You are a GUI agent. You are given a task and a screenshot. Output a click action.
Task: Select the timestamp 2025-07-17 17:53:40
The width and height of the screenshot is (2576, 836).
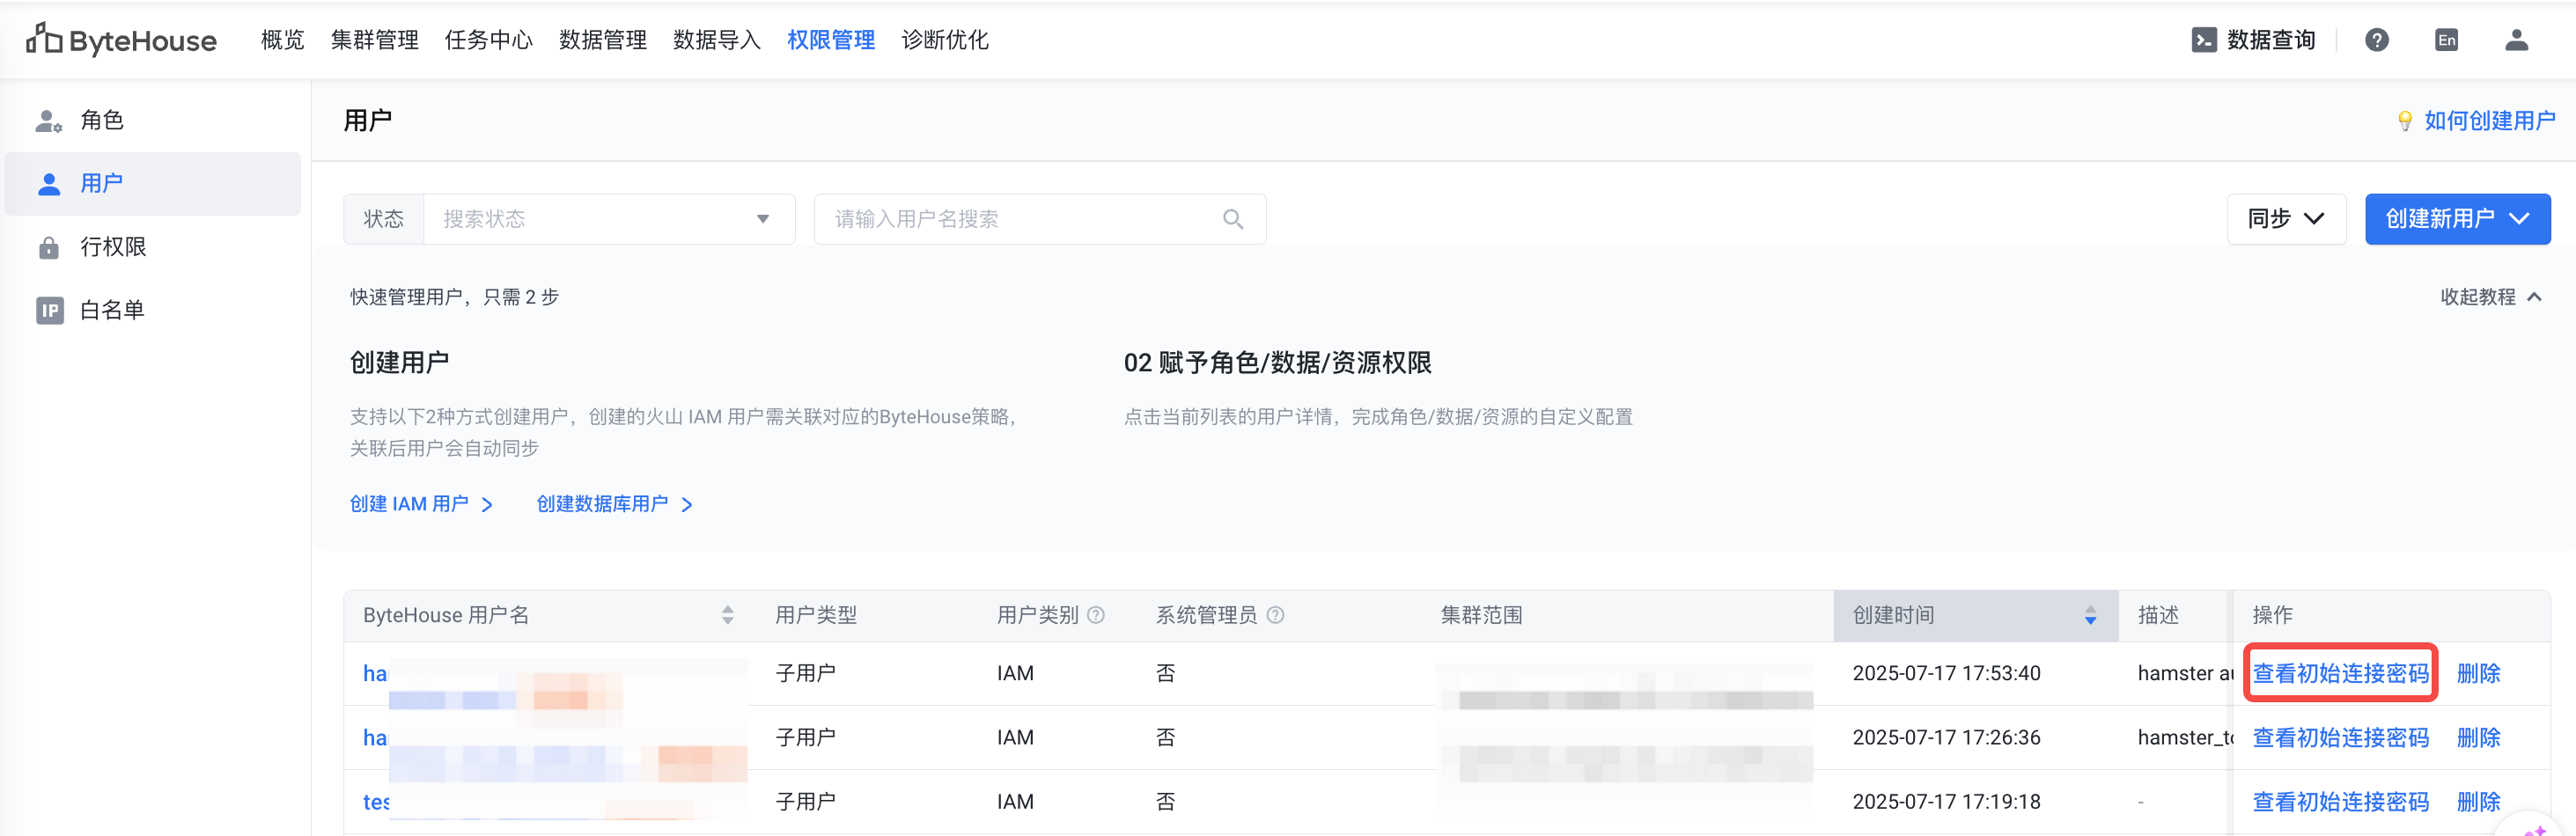[1946, 674]
